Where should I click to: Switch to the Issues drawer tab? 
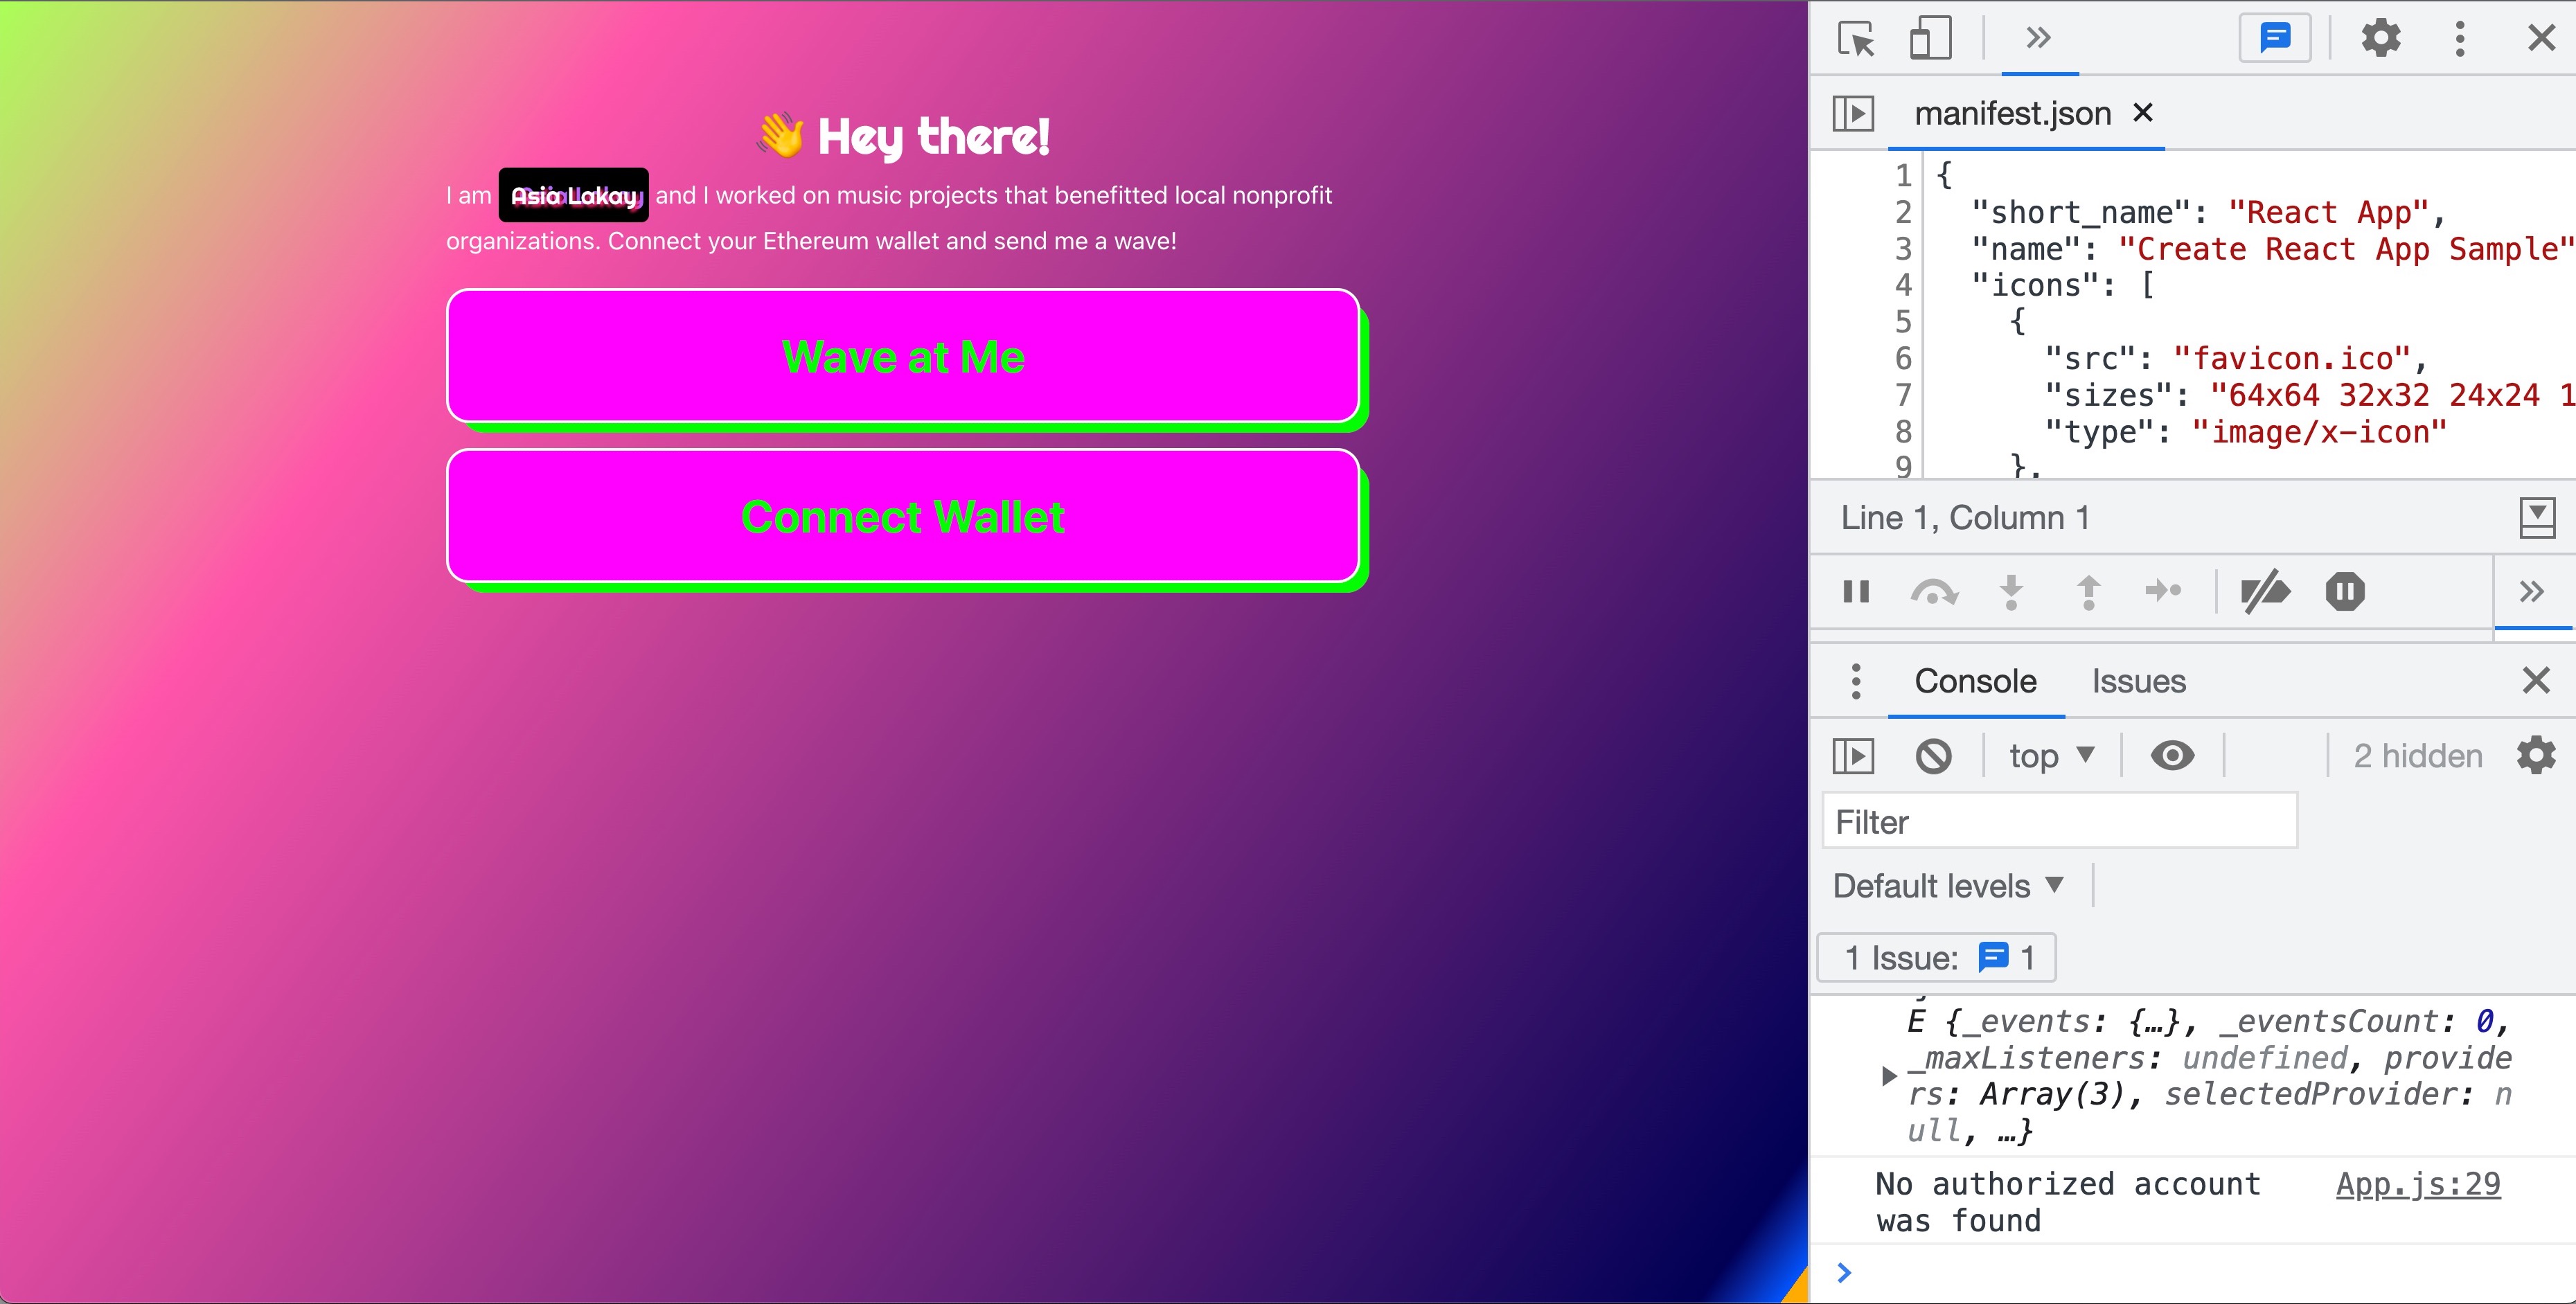pos(2138,682)
